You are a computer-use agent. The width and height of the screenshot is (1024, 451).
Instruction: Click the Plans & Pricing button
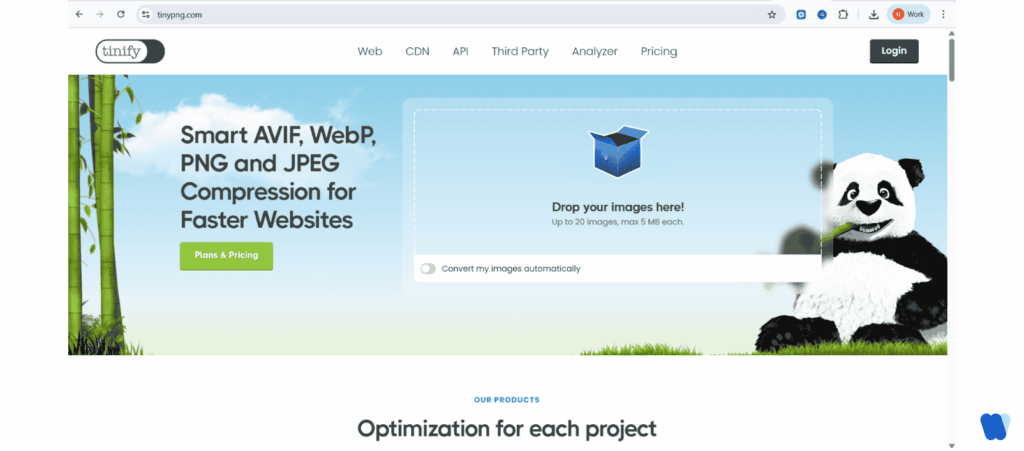point(226,256)
